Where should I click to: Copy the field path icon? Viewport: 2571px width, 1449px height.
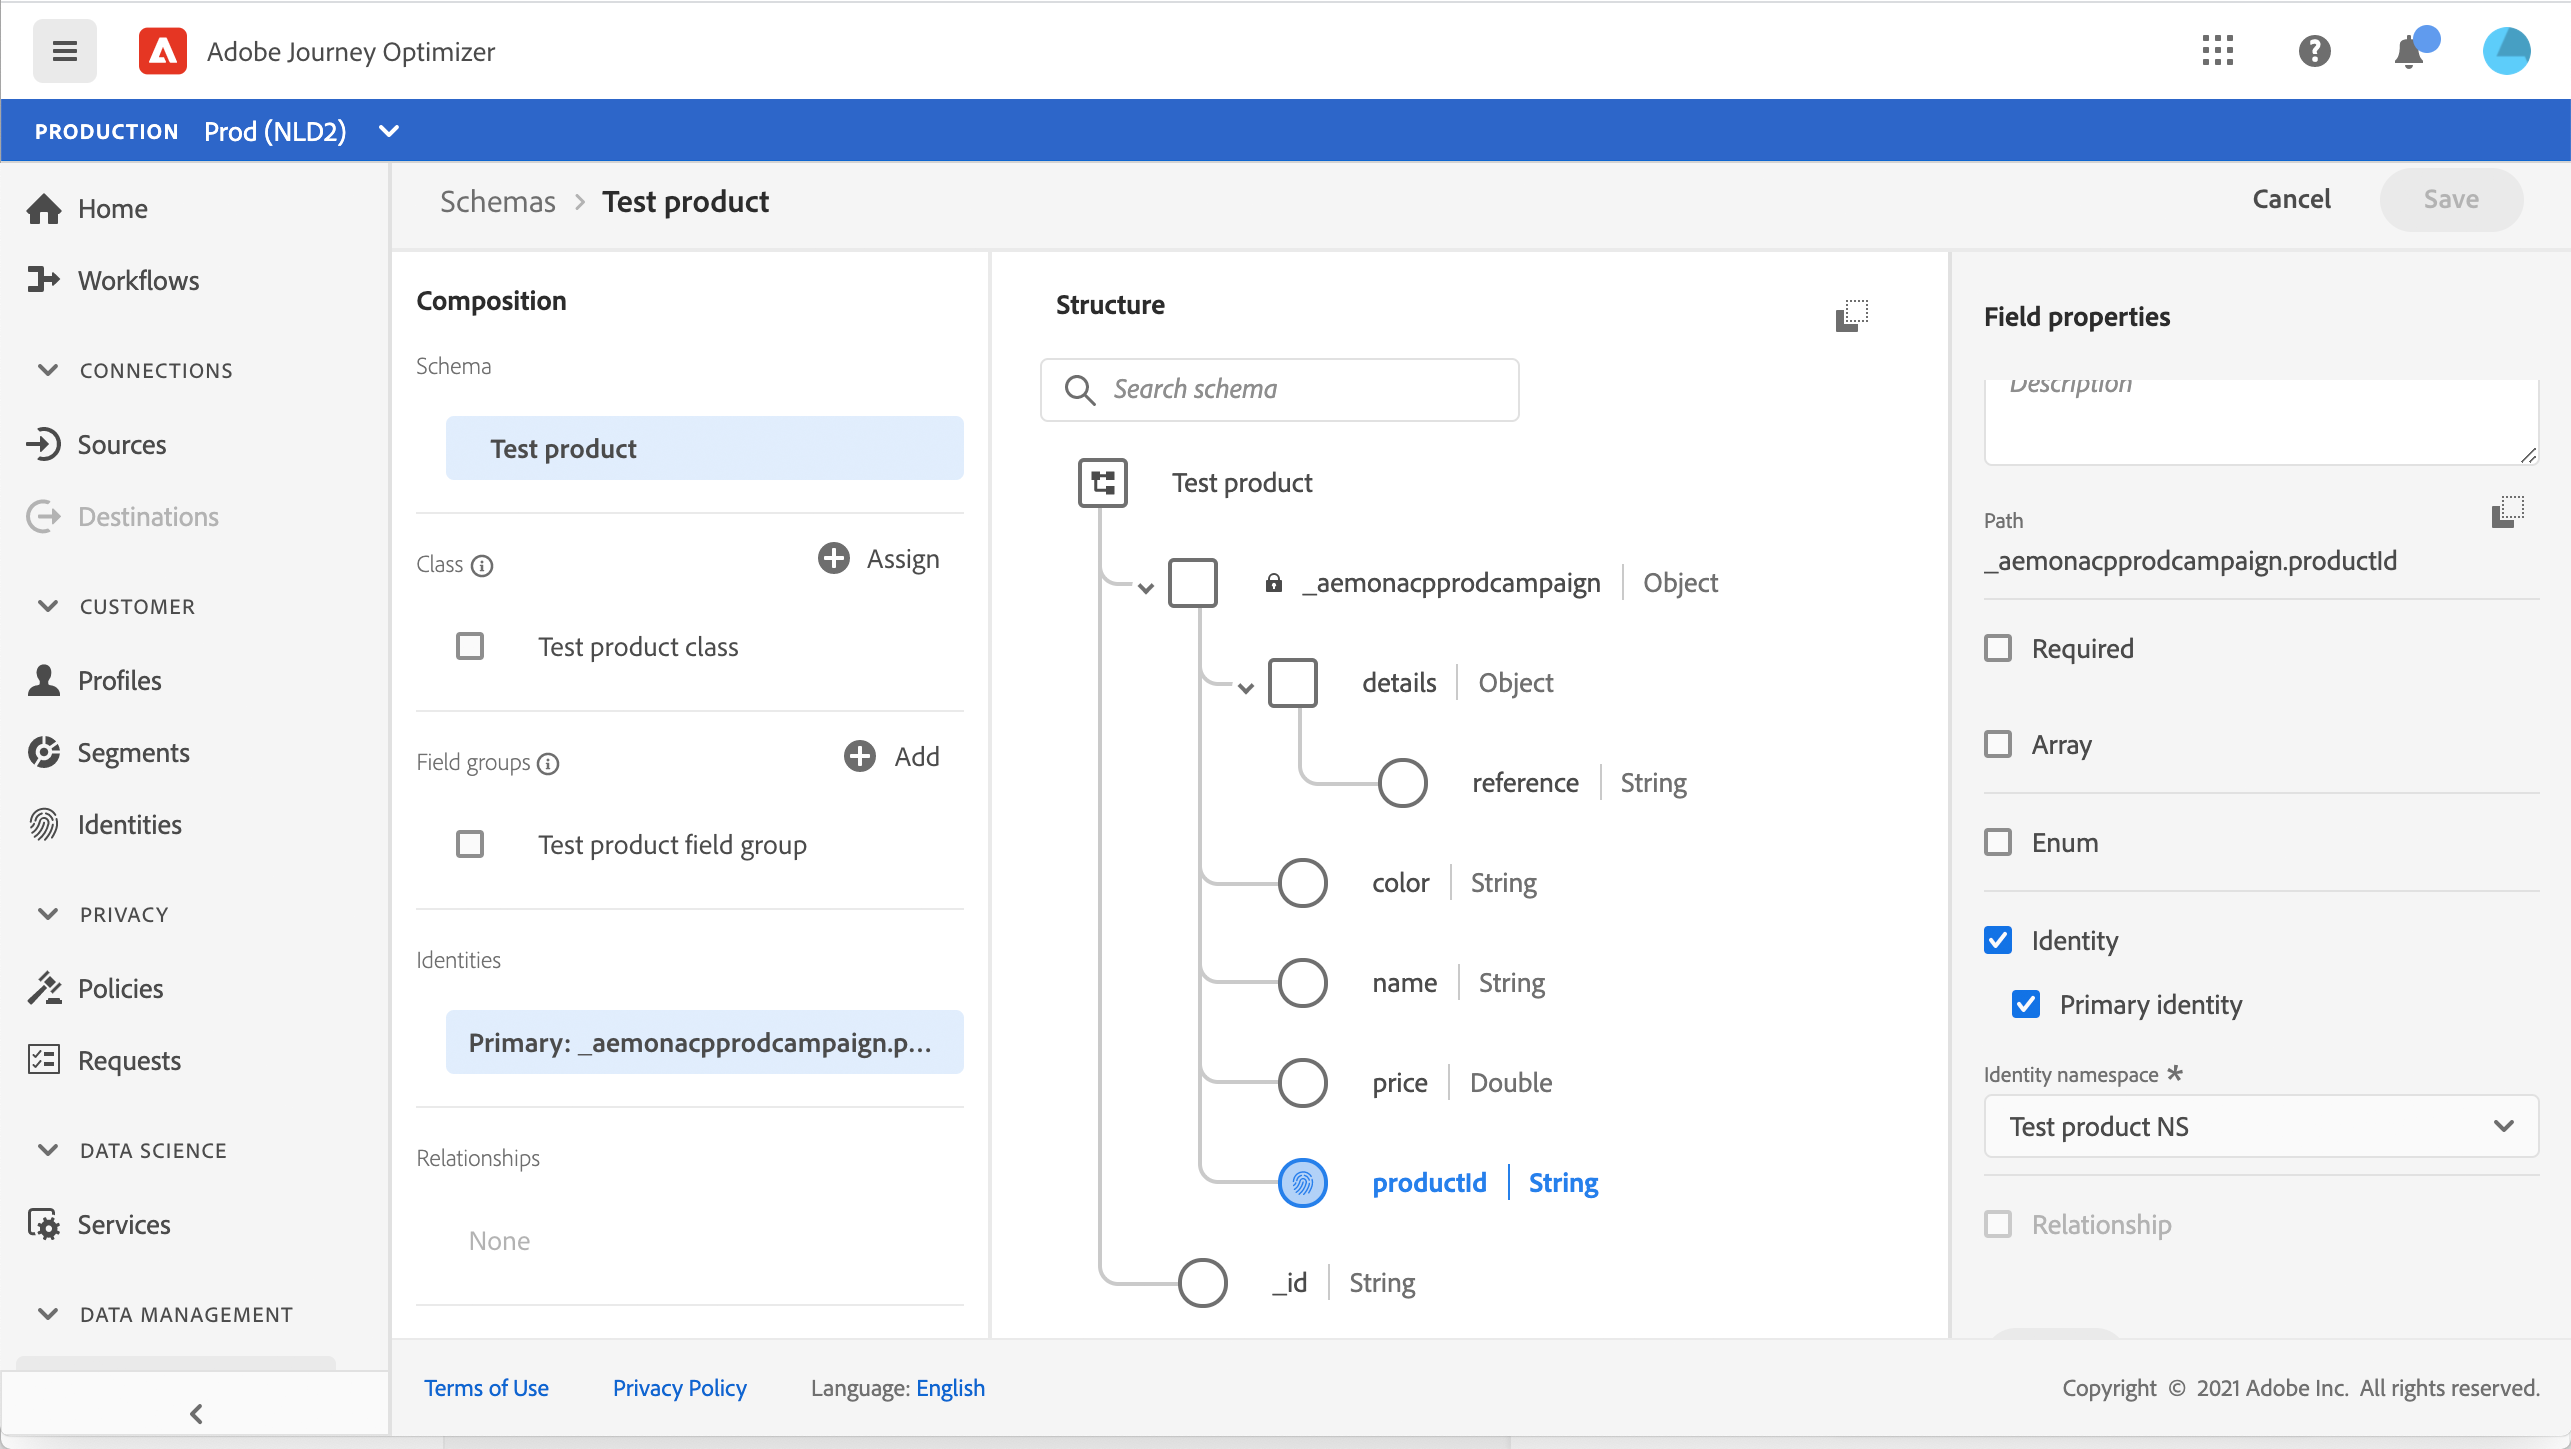pos(2507,512)
